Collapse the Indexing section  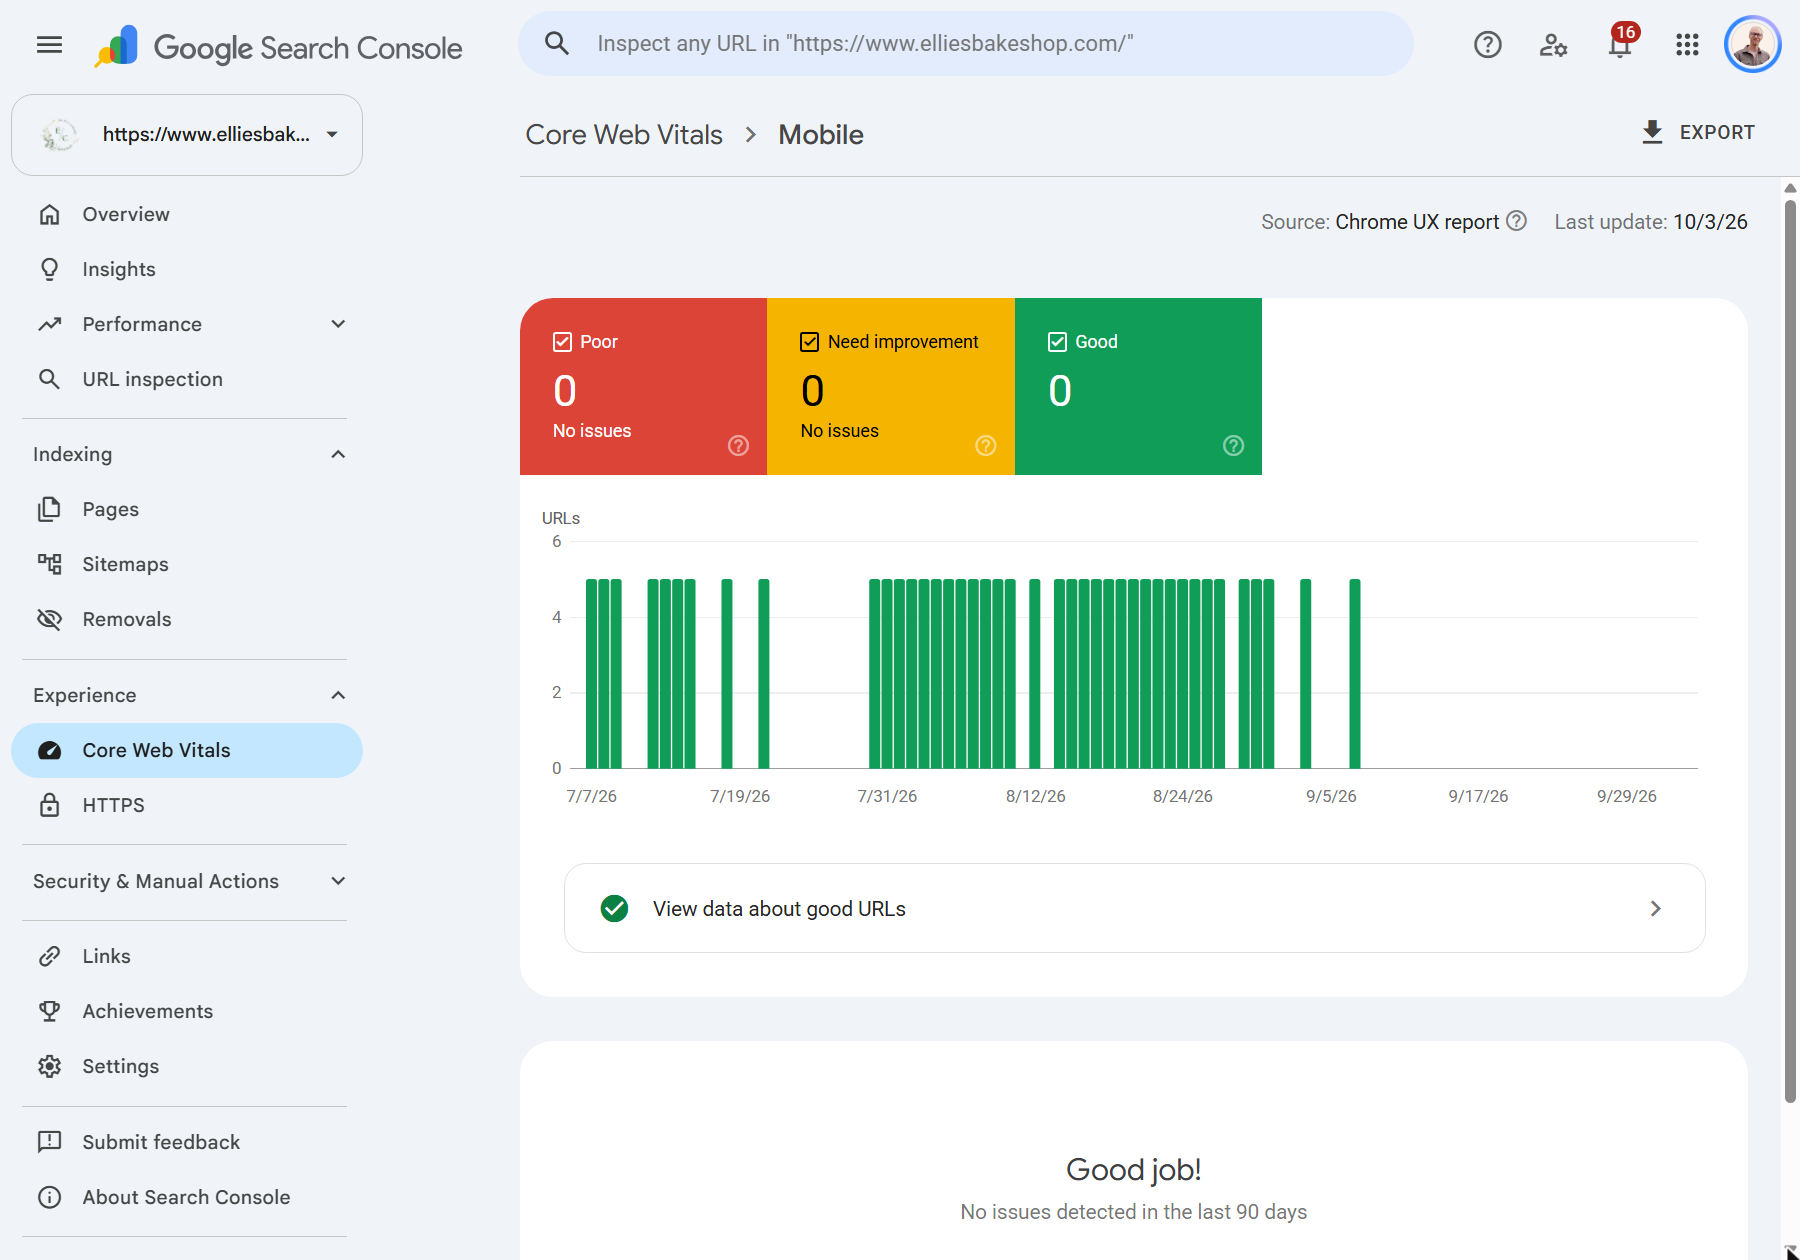(338, 454)
